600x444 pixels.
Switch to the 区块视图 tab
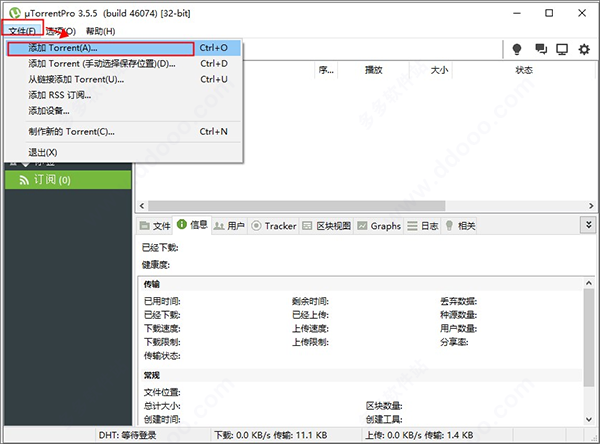(x=326, y=226)
